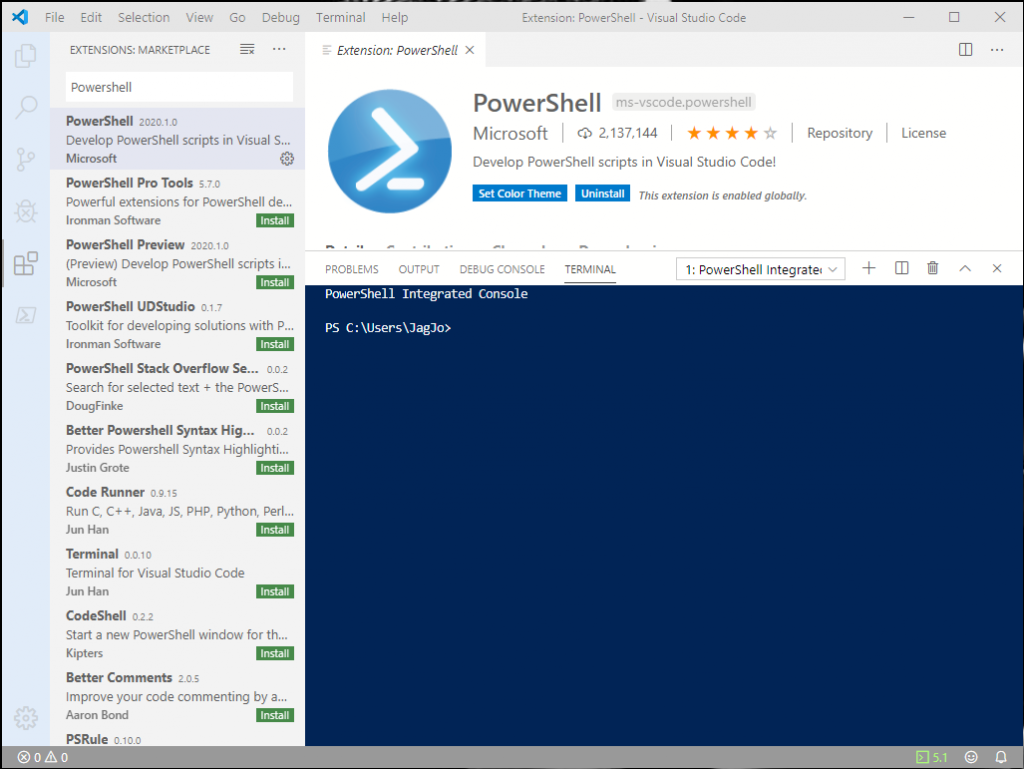Screen dimensions: 1024x769
Task: Open the Selection menu
Action: coord(144,18)
